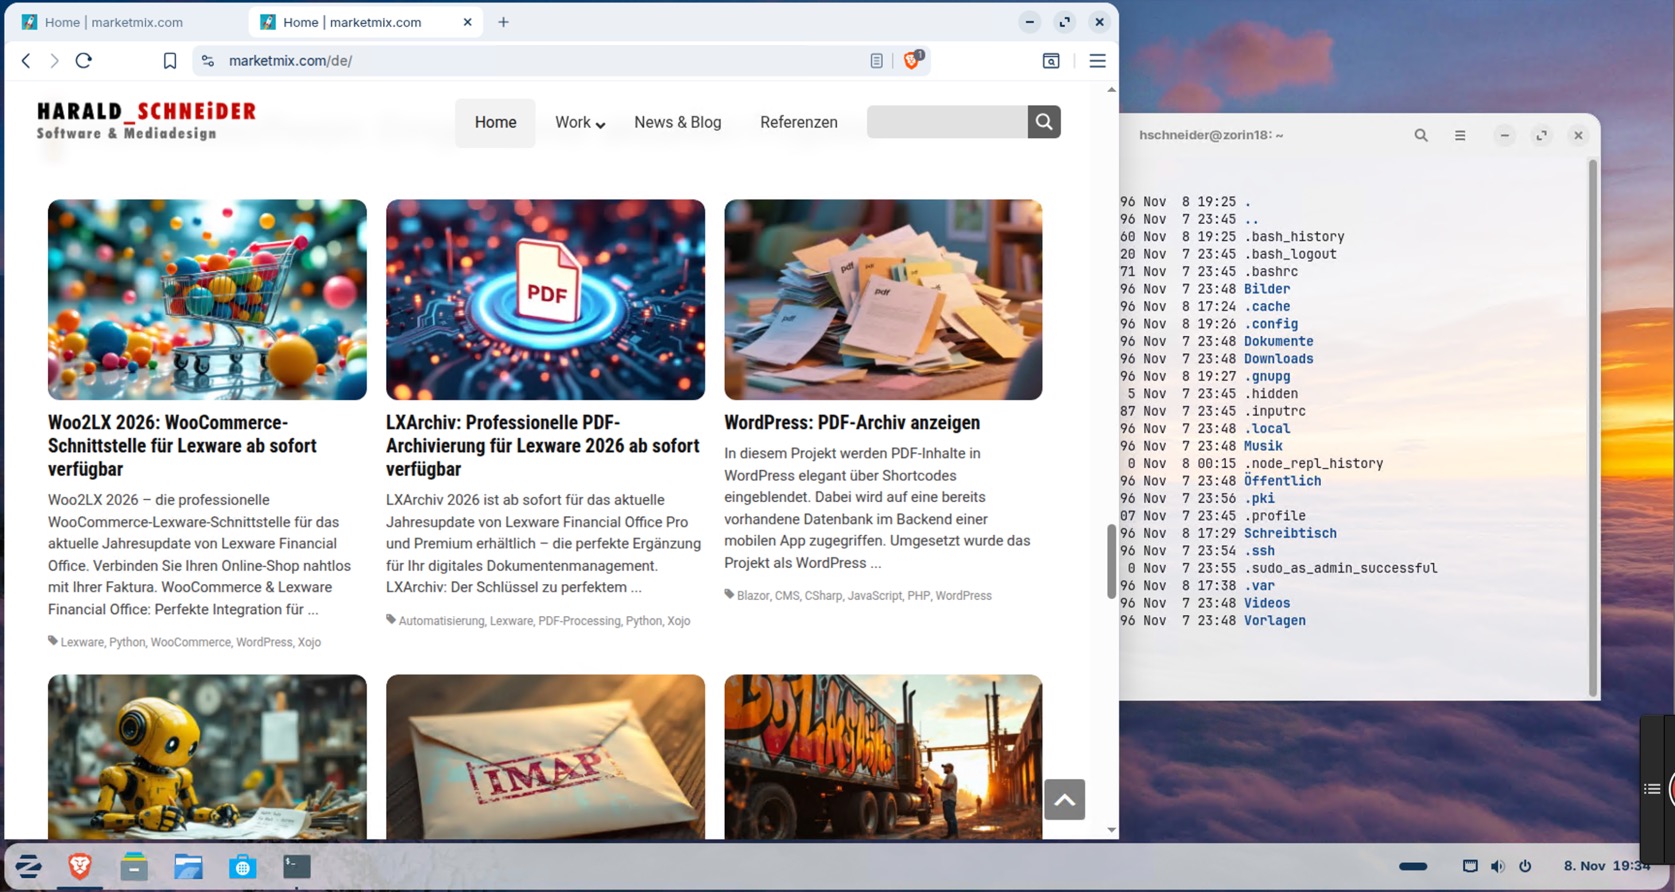Open the Zorin start menu

click(27, 866)
